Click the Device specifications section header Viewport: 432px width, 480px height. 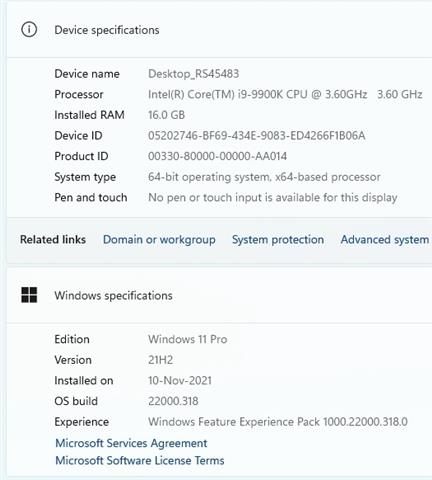point(107,30)
